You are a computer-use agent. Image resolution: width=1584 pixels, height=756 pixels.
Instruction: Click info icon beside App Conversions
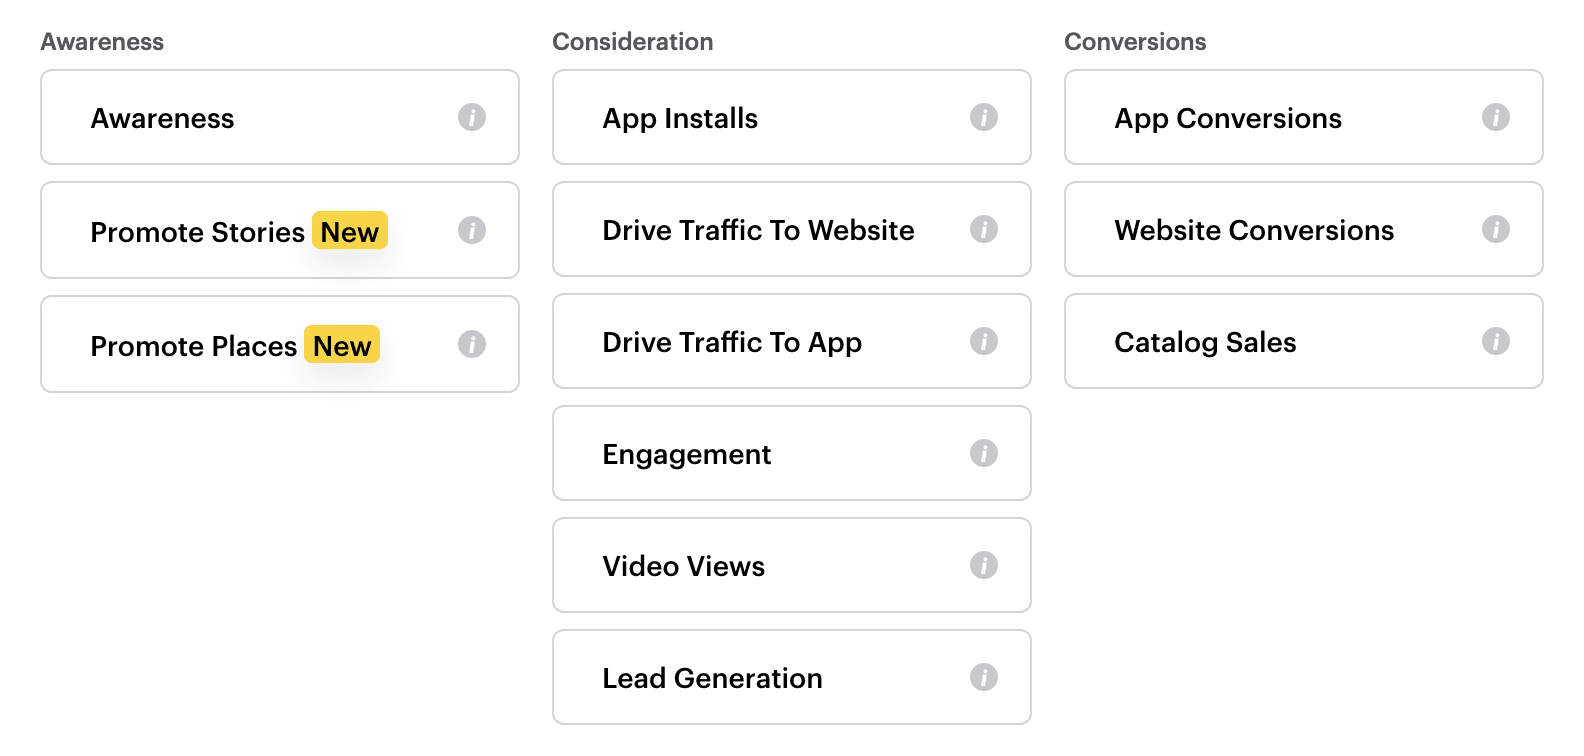pyautogui.click(x=1496, y=117)
